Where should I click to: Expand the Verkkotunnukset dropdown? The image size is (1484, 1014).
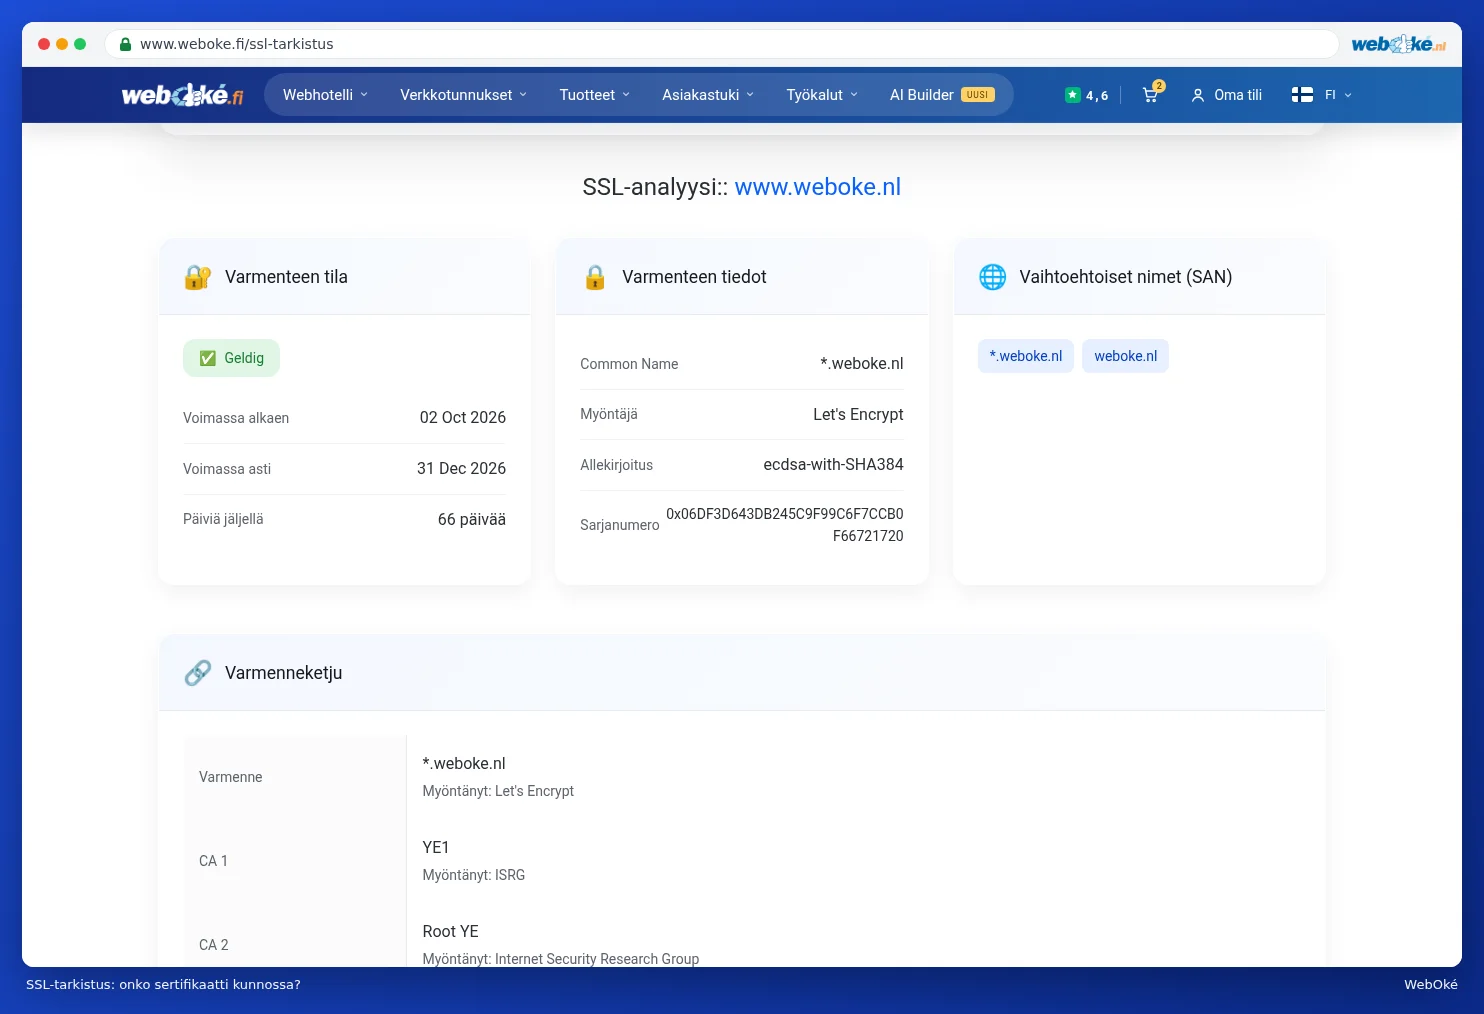click(463, 95)
